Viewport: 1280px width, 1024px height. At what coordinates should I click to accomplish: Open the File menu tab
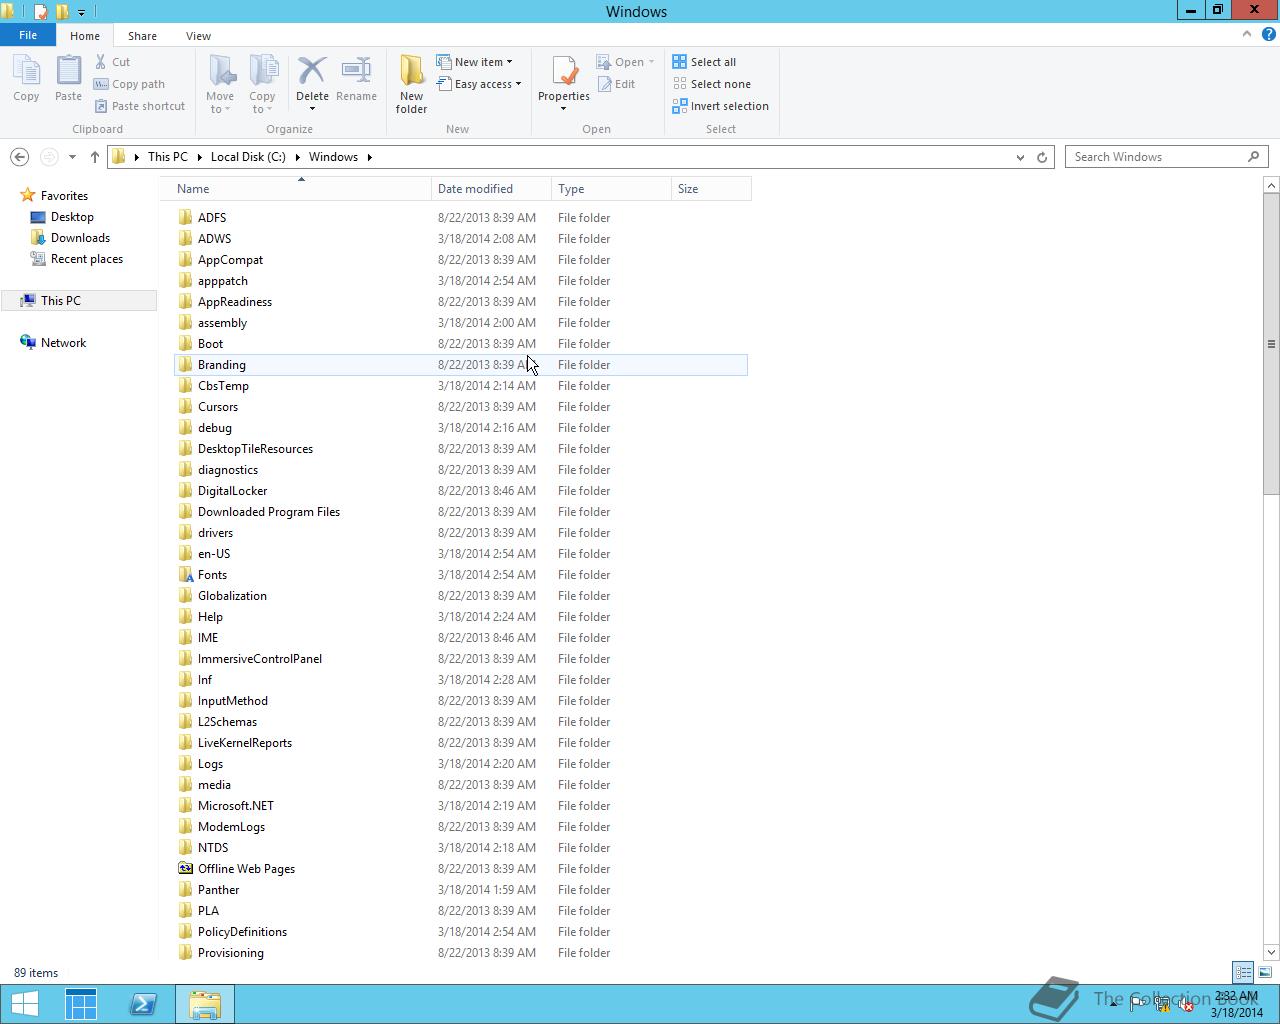tap(28, 35)
